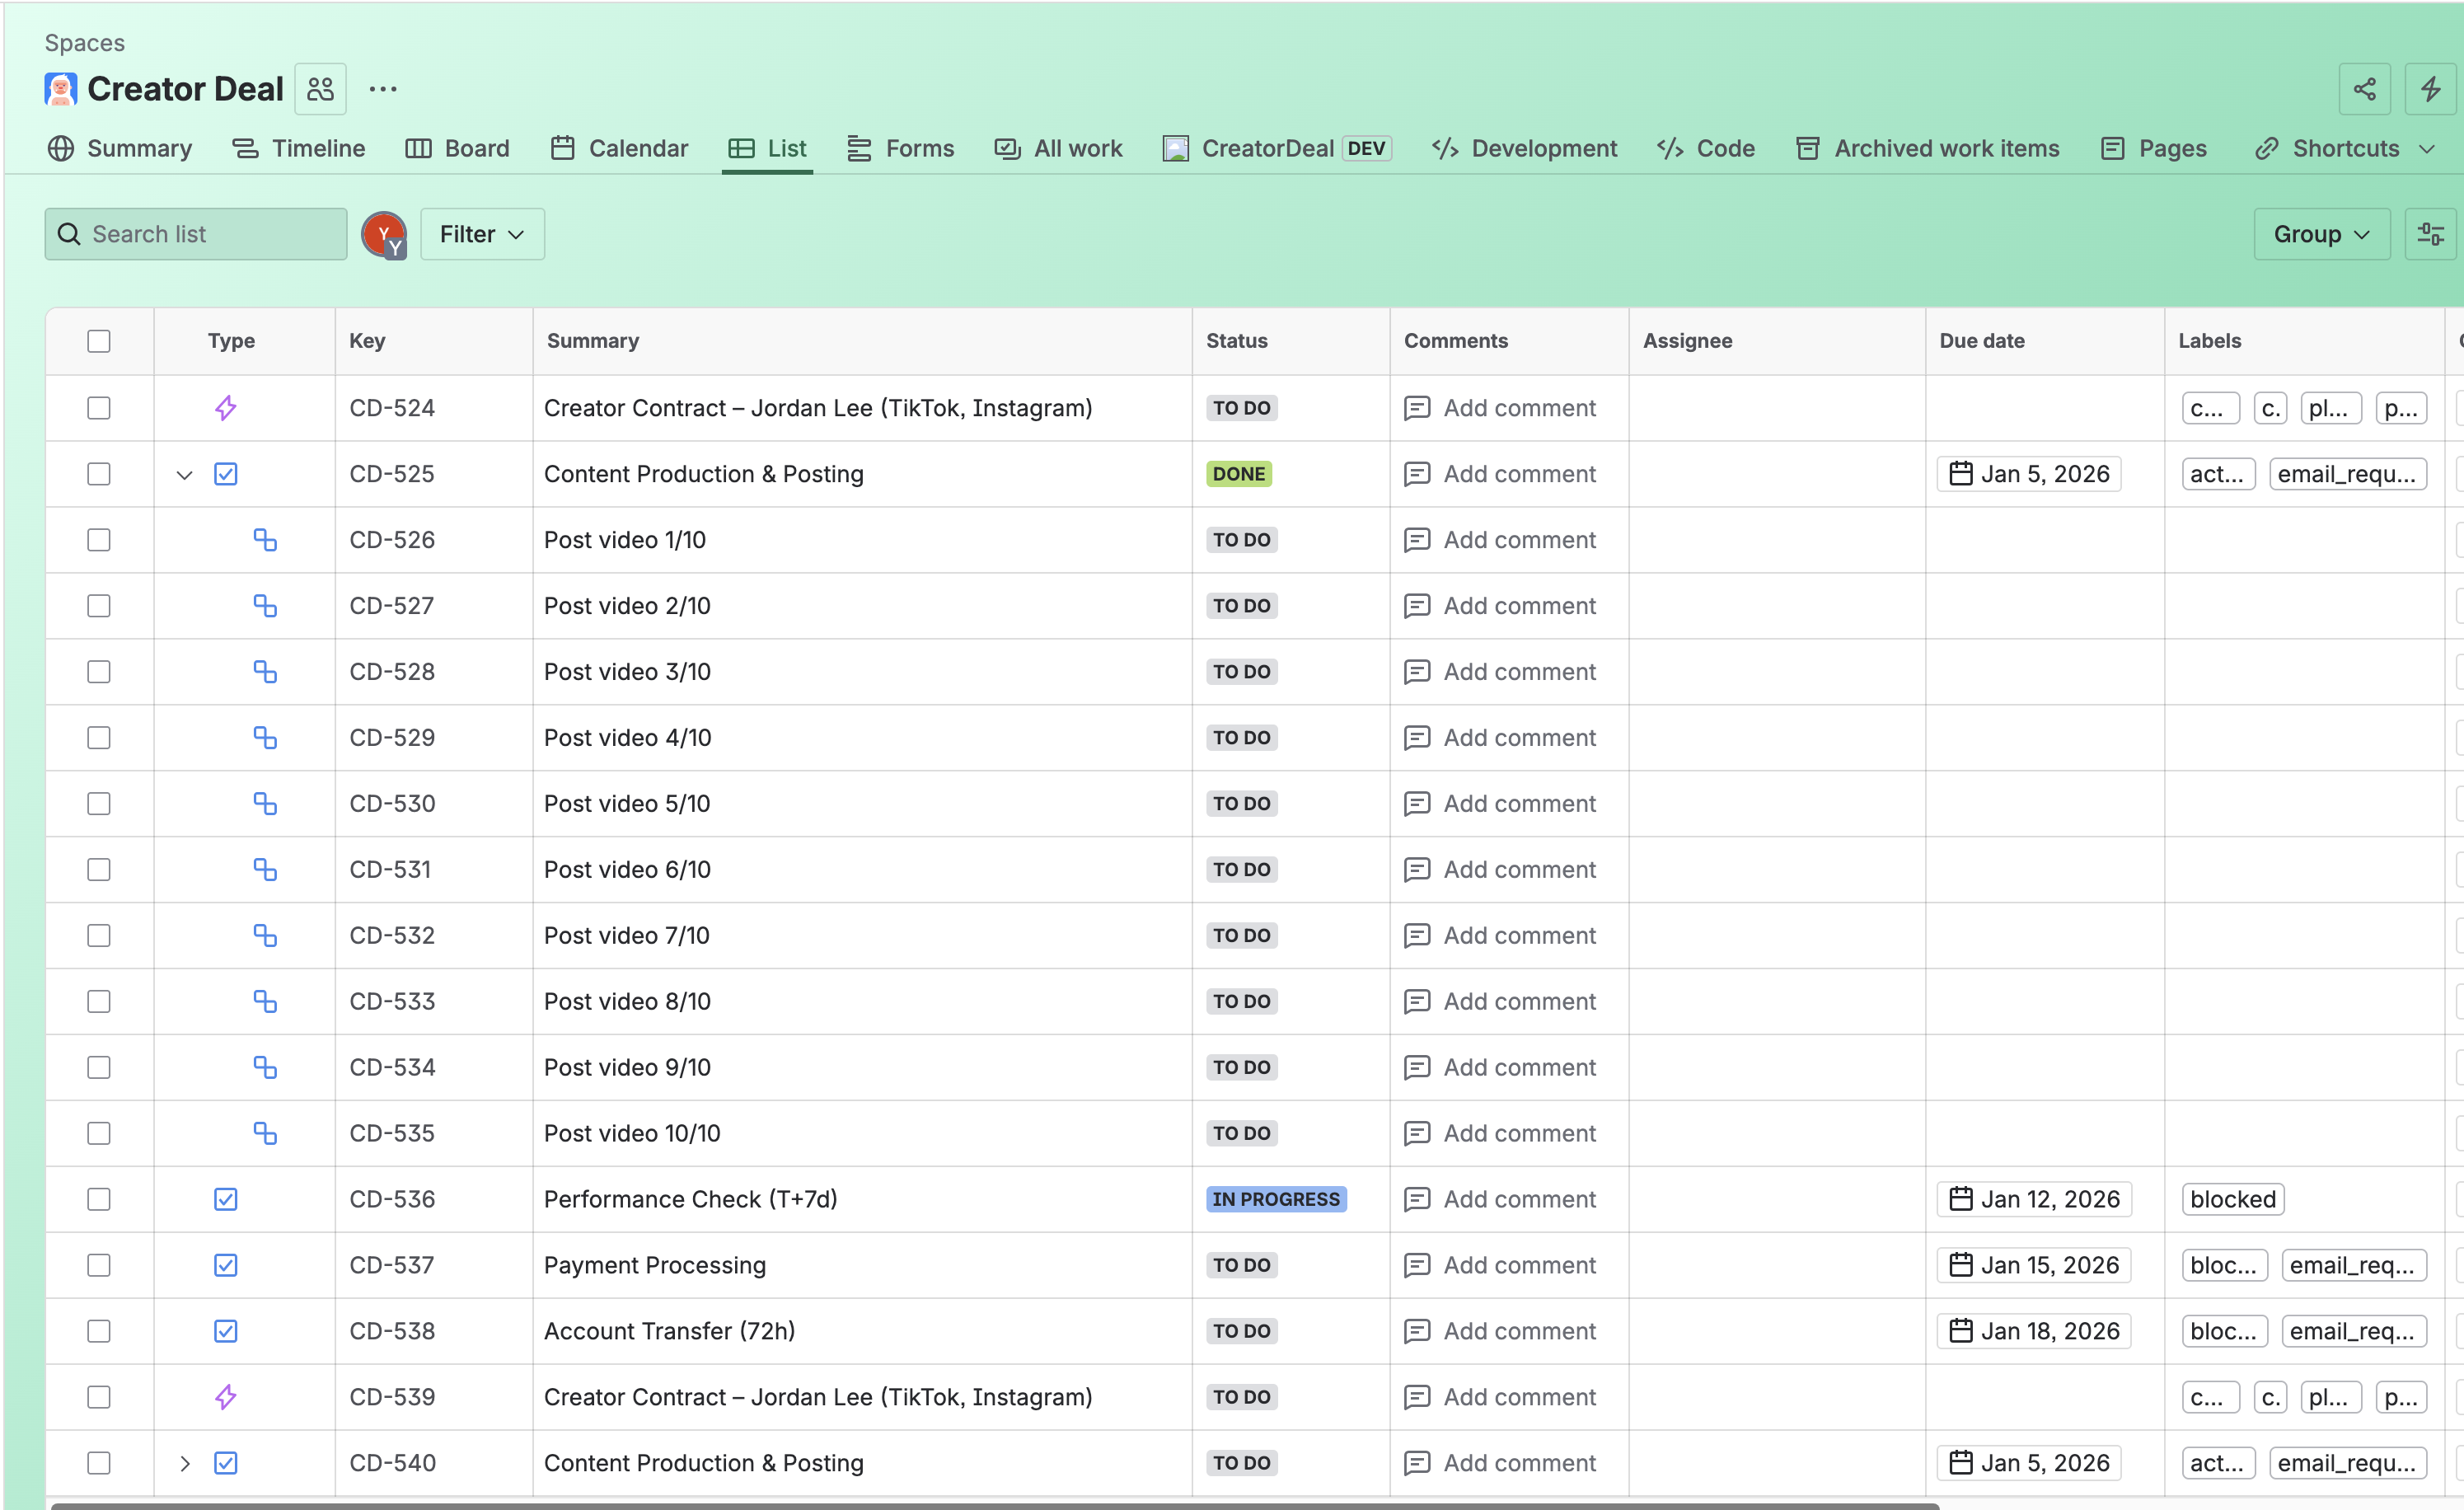This screenshot has height=1510, width=2464.
Task: Click the subtask icon for CD-530
Action: click(x=264, y=803)
